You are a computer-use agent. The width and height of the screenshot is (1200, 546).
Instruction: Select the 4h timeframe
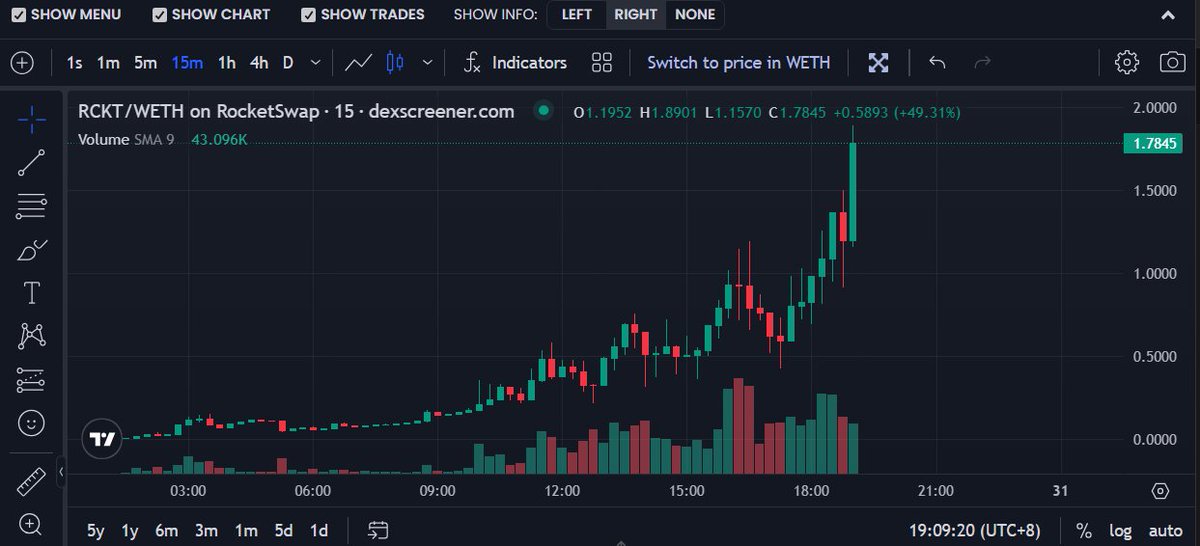pos(259,63)
